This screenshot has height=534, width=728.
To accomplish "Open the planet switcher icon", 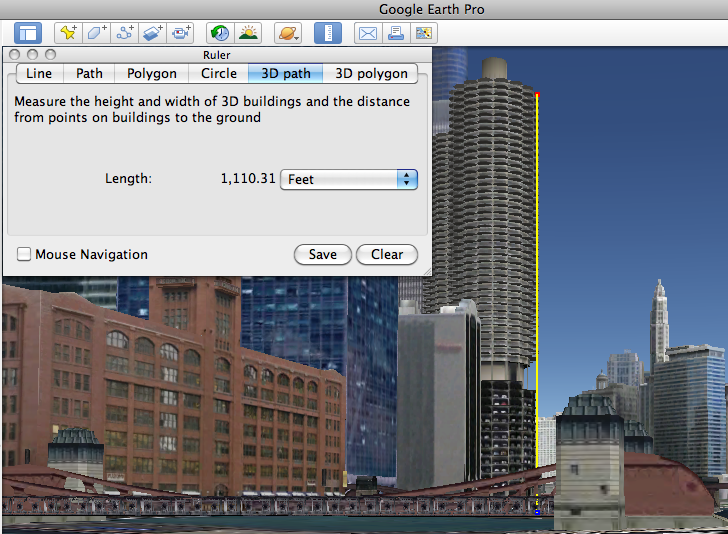I will coord(288,33).
